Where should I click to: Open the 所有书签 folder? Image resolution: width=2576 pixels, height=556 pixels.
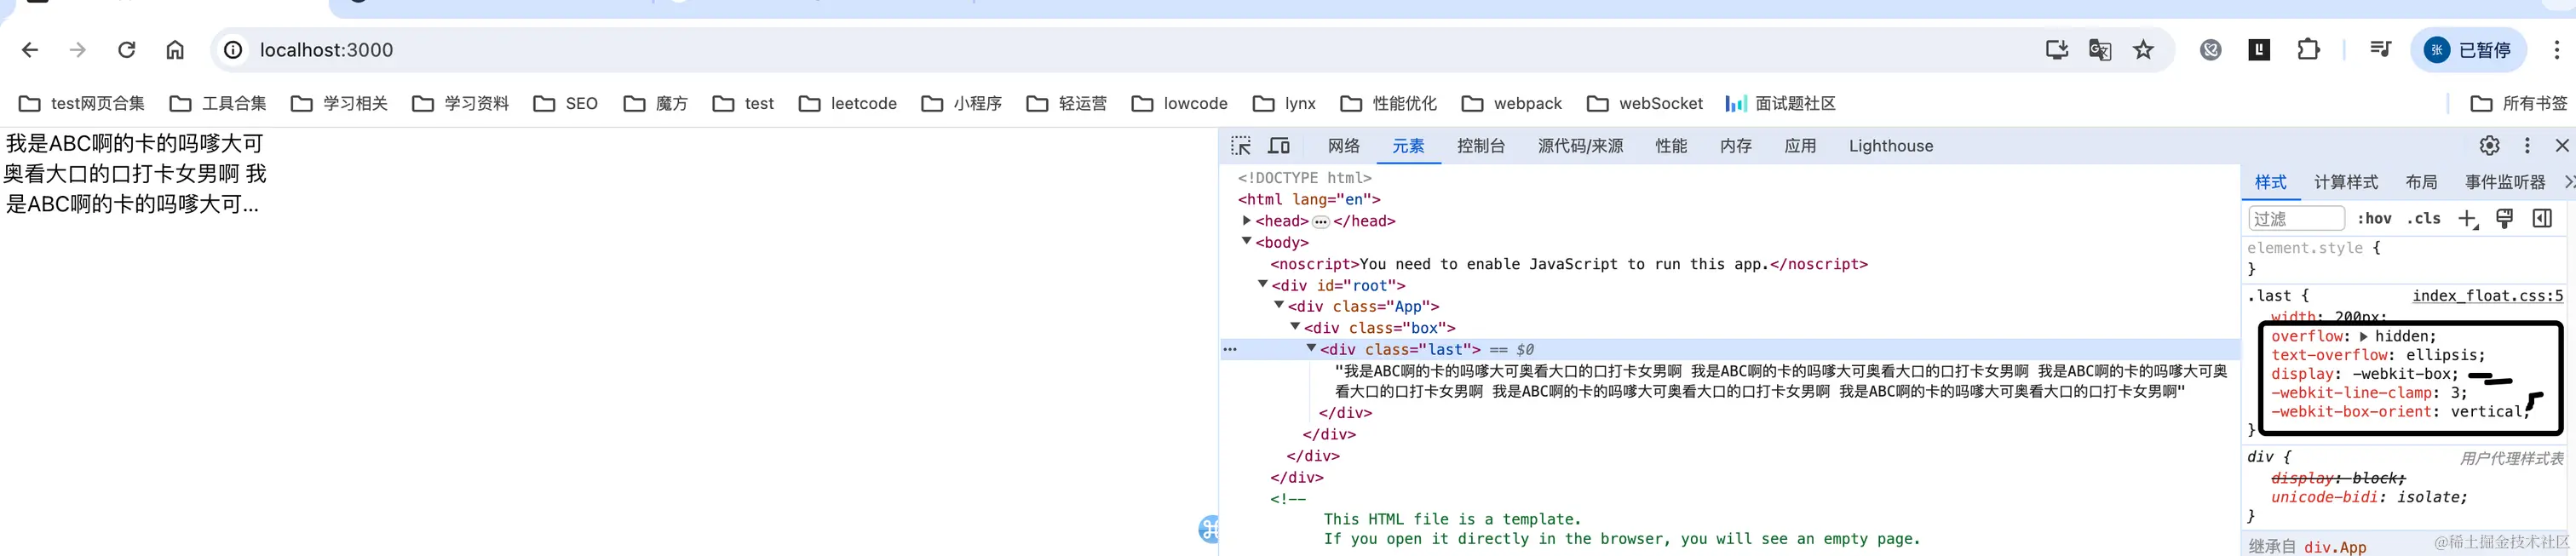(2518, 104)
